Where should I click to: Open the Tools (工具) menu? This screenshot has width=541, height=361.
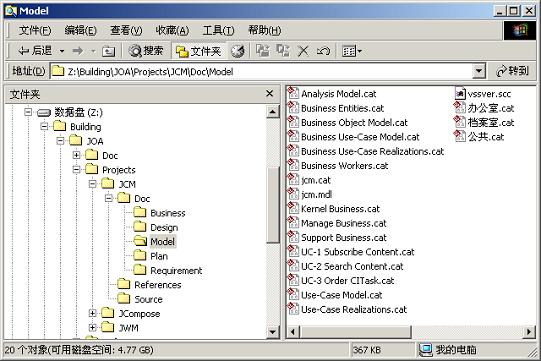click(218, 31)
